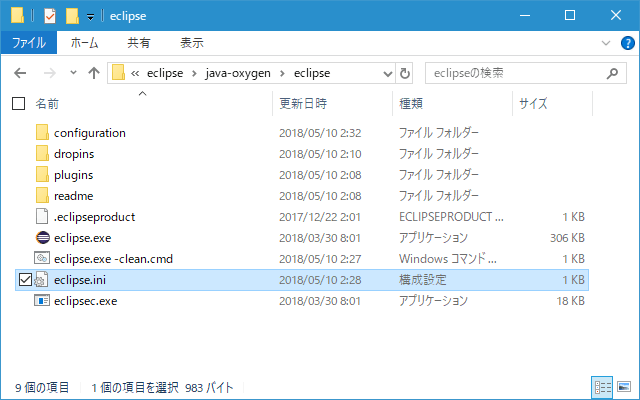Expand the ribbon with the chevron
Image resolution: width=640 pixels, height=400 pixels.
coord(606,43)
